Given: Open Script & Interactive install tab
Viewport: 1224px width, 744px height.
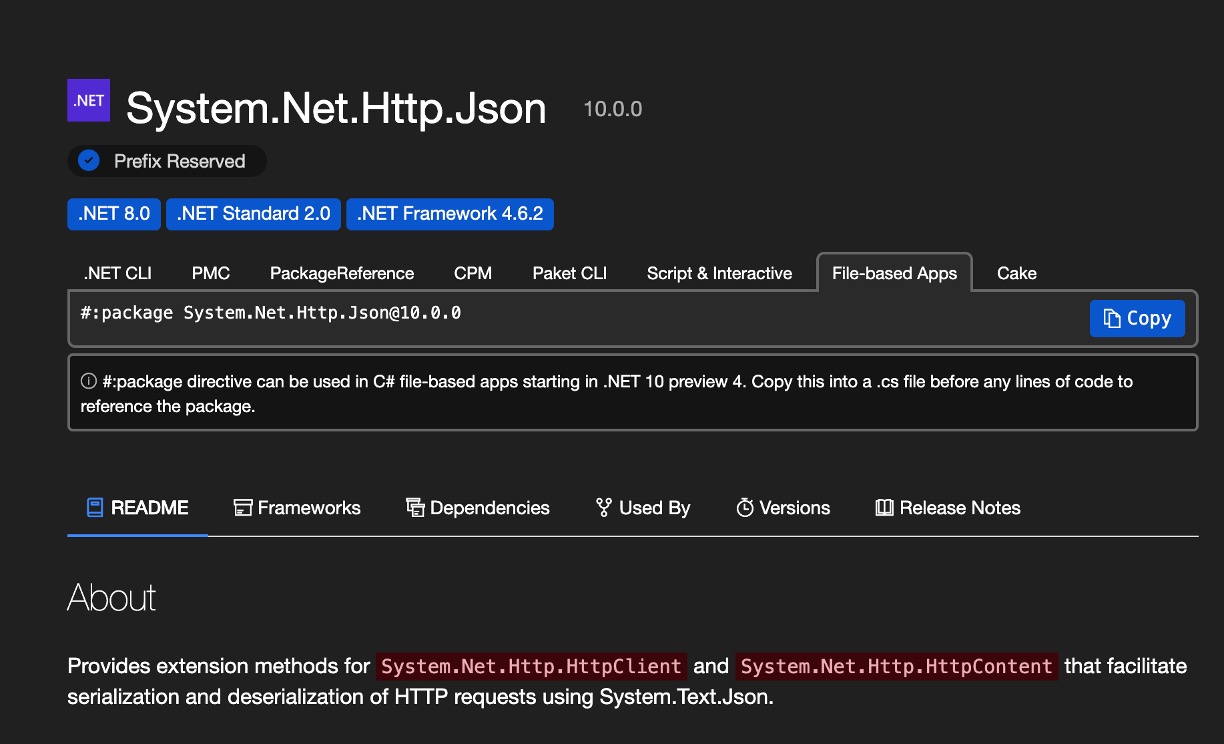Looking at the screenshot, I should pyautogui.click(x=719, y=273).
